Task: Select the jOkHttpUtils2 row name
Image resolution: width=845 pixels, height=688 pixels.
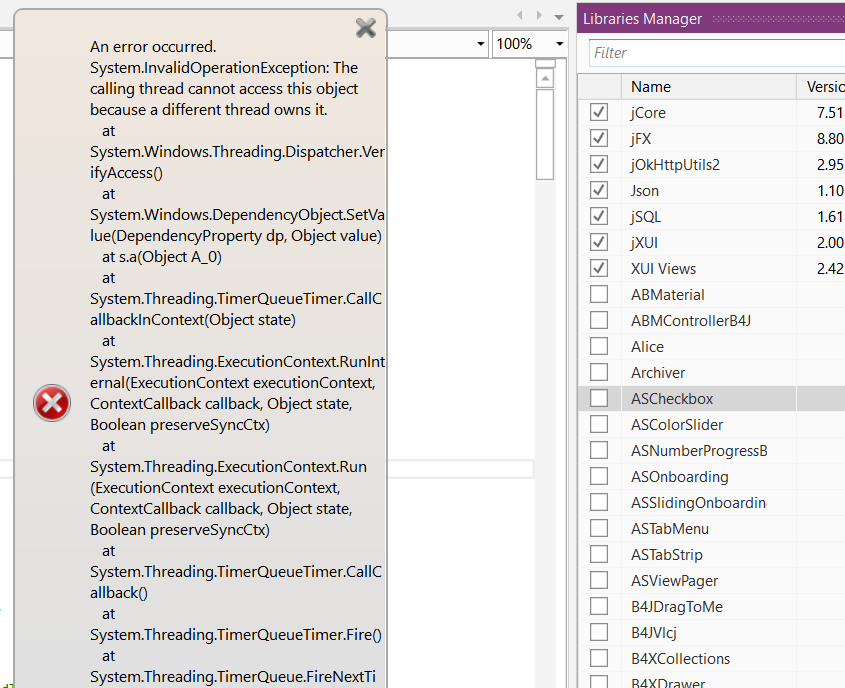Action: coord(675,165)
